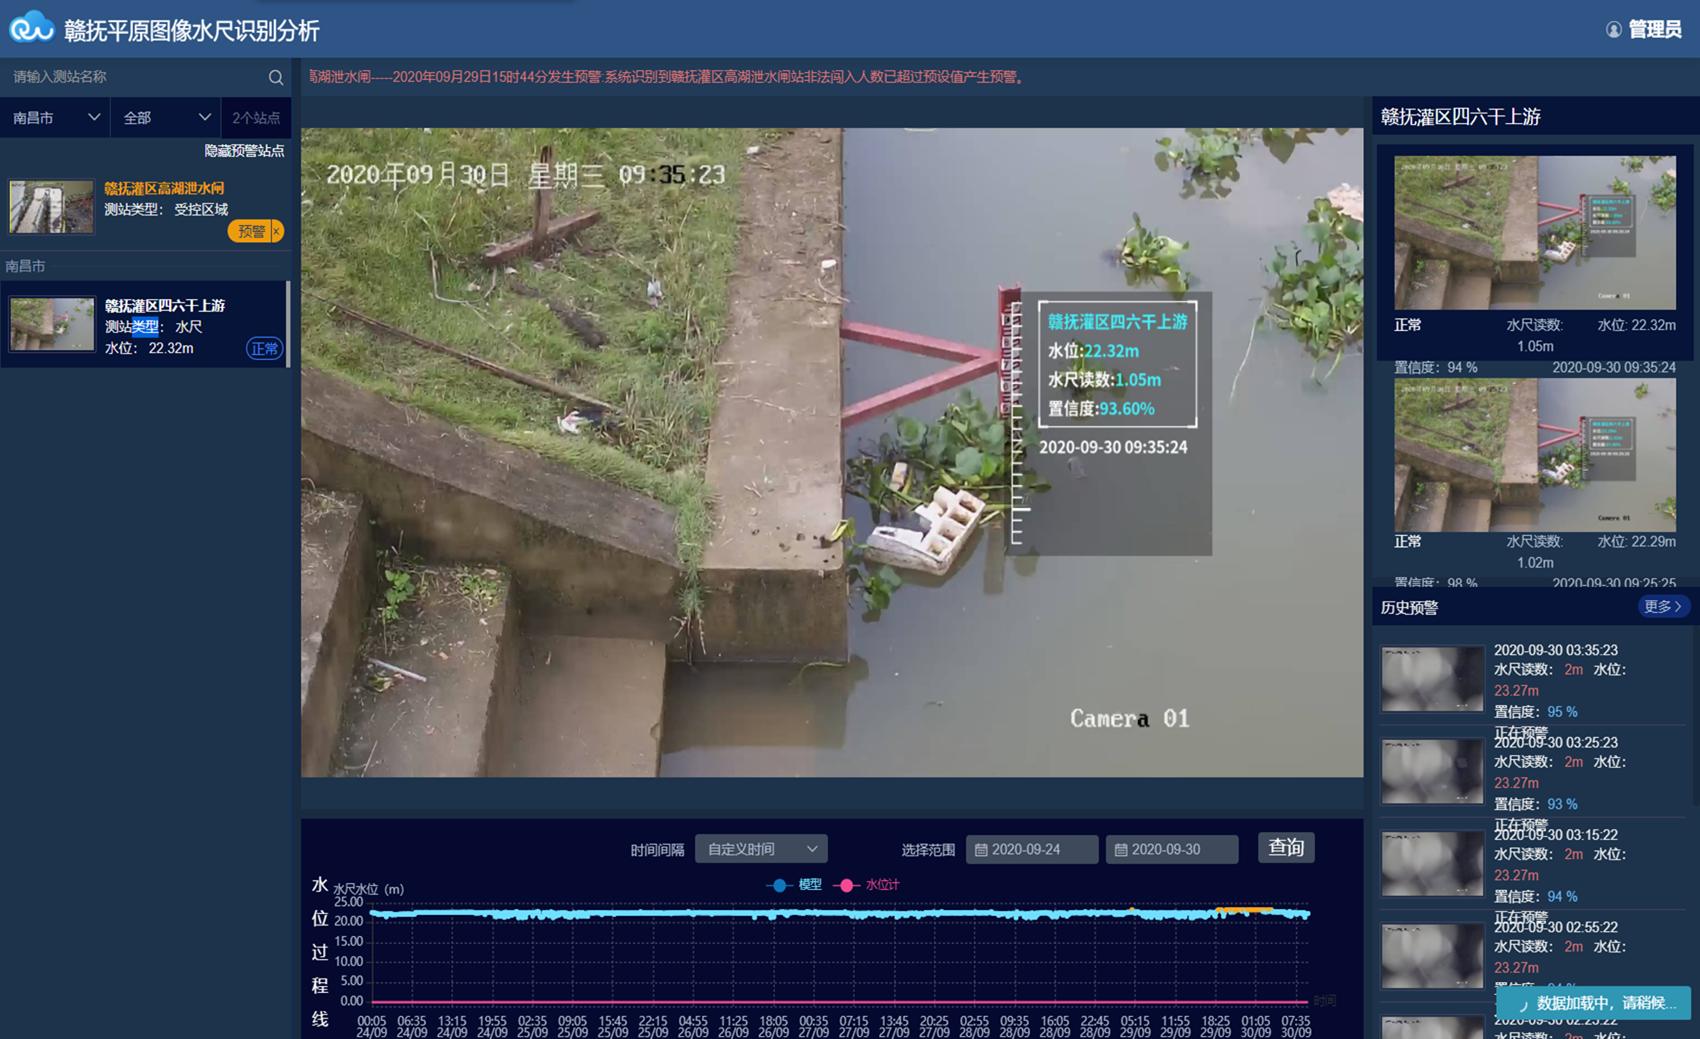
Task: Select 赣抚灌区四六干上游 station thumbnail in list
Action: [52, 323]
